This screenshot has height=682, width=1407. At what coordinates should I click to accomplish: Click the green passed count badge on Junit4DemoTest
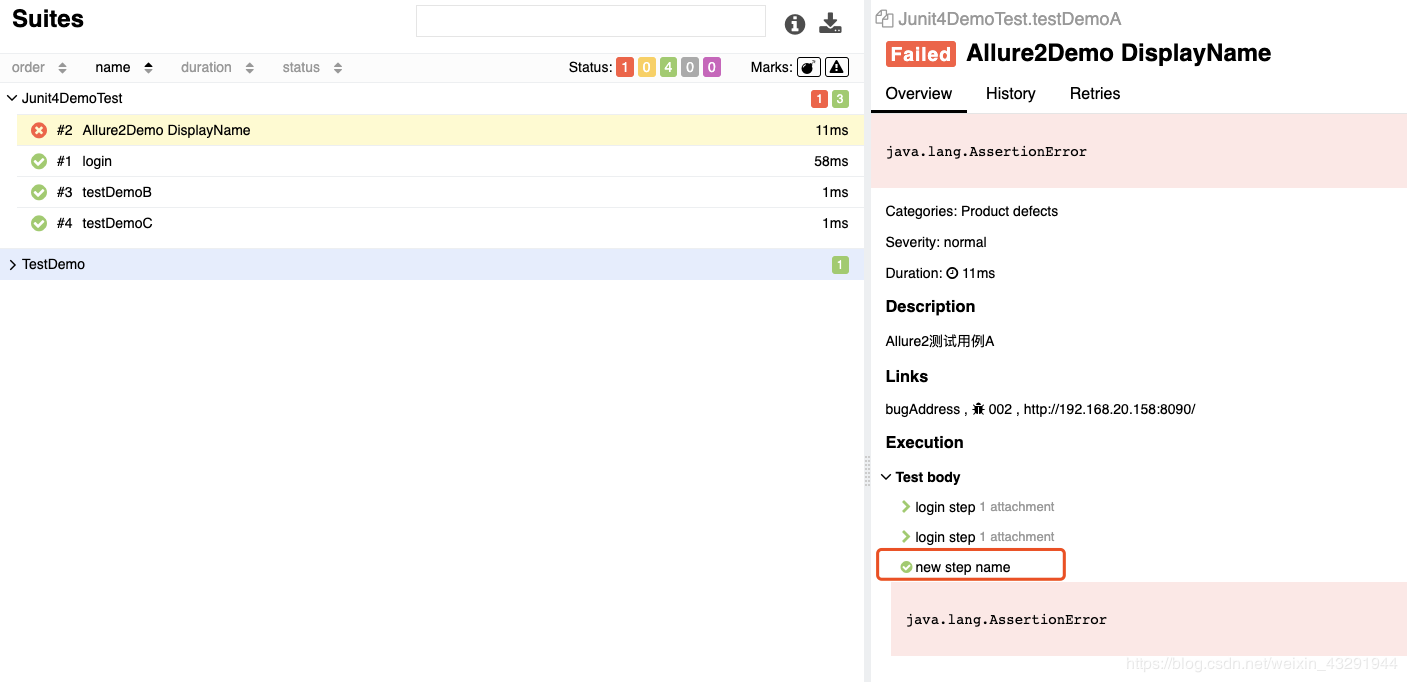[840, 98]
